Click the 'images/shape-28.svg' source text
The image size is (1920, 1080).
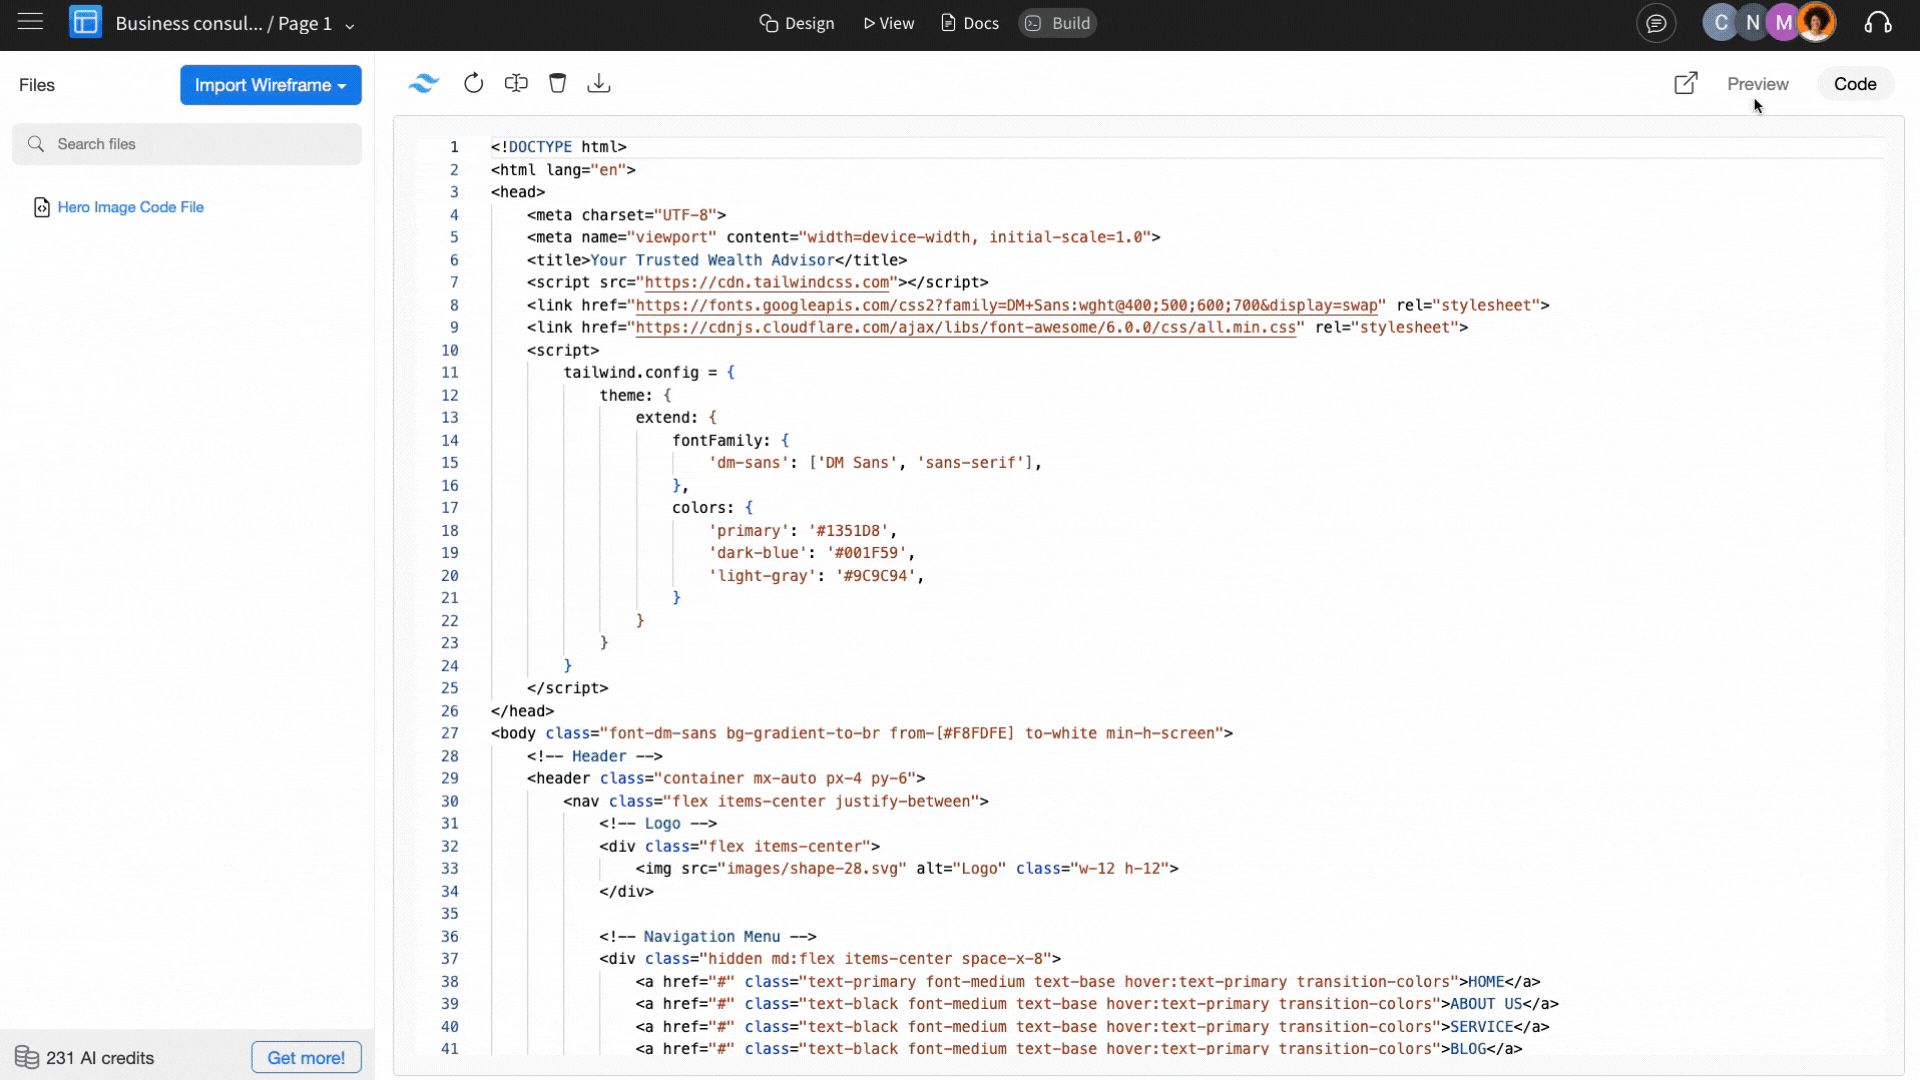point(812,869)
